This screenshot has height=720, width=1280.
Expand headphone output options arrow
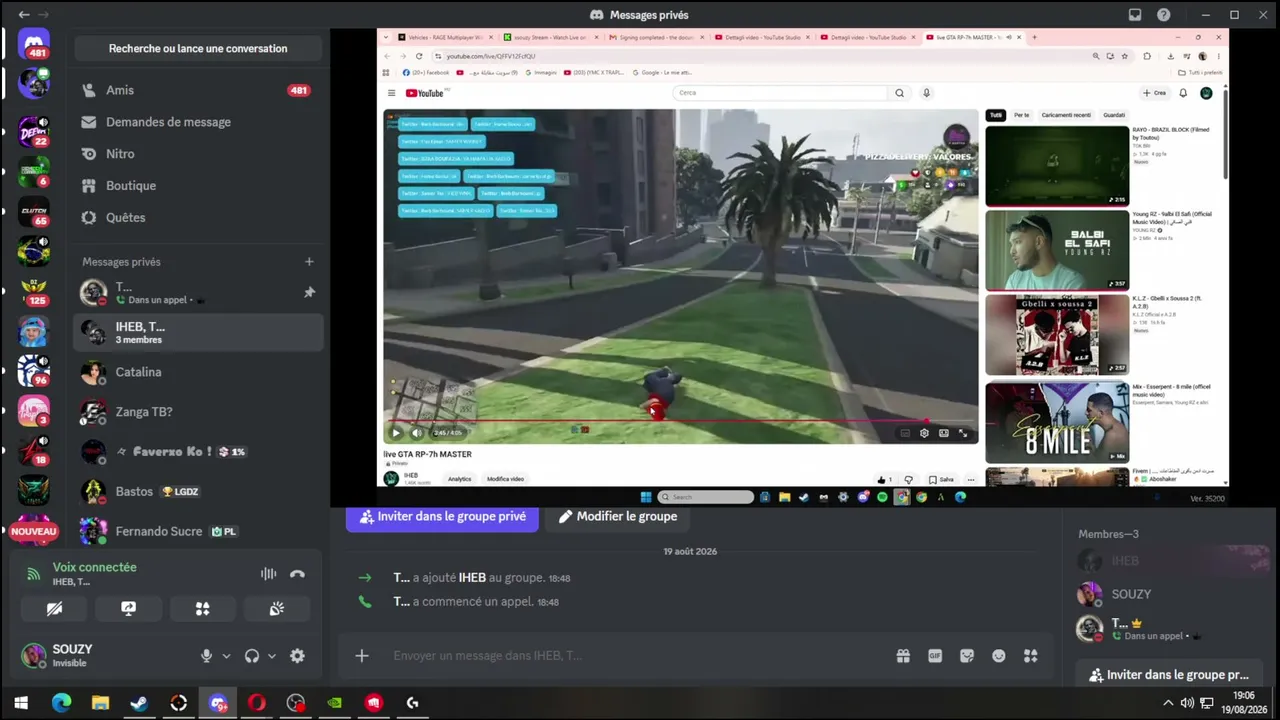point(272,656)
